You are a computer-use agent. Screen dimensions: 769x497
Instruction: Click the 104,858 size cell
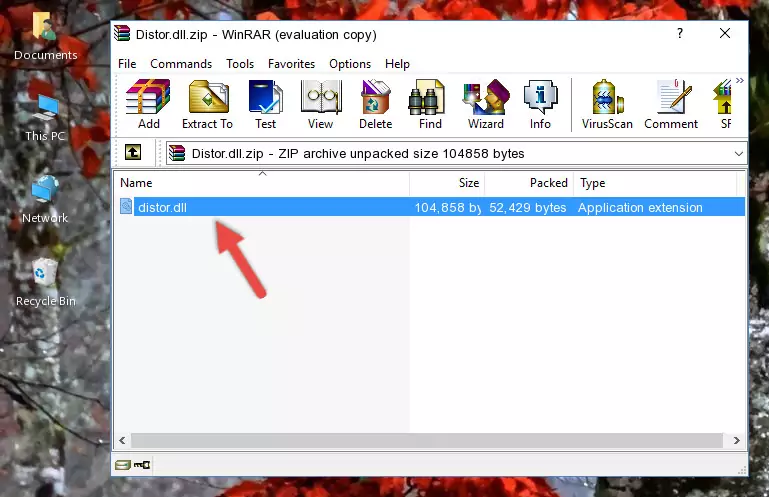[x=447, y=208]
